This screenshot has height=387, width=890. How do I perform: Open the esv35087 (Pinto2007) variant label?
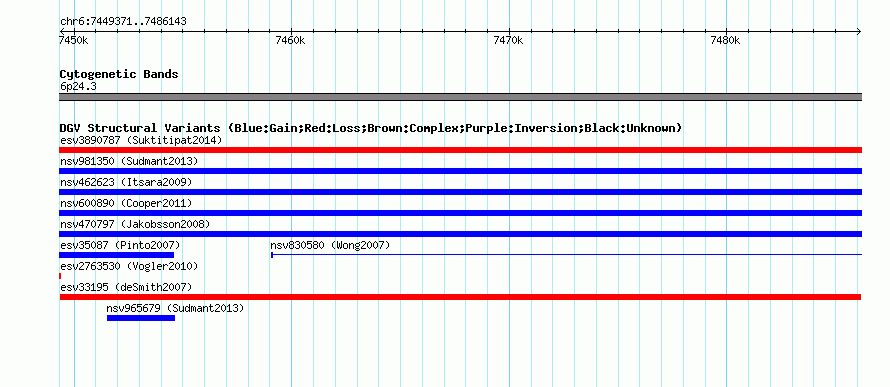(120, 245)
